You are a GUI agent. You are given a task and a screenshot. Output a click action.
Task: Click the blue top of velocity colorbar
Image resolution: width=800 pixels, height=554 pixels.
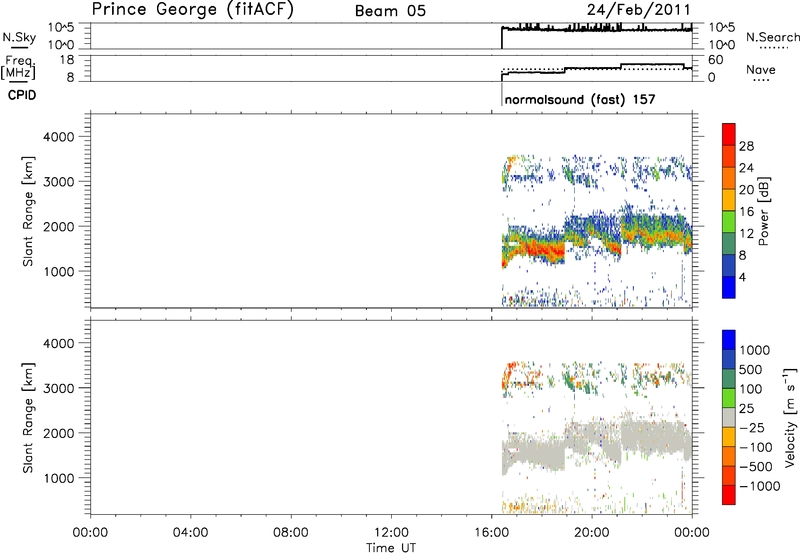coord(729,340)
